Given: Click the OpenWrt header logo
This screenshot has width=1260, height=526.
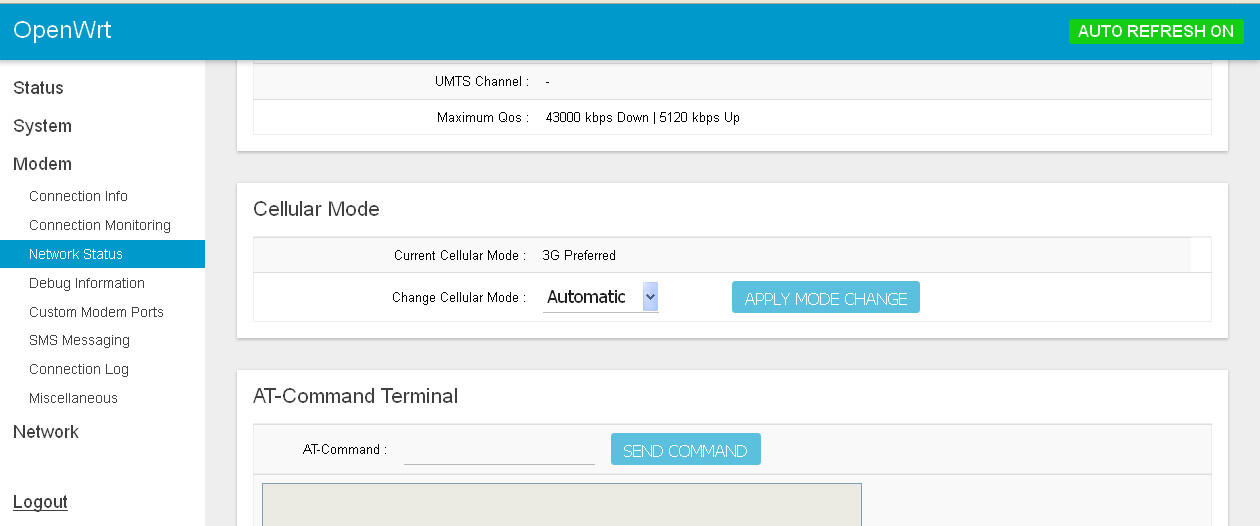Looking at the screenshot, I should tap(62, 30).
